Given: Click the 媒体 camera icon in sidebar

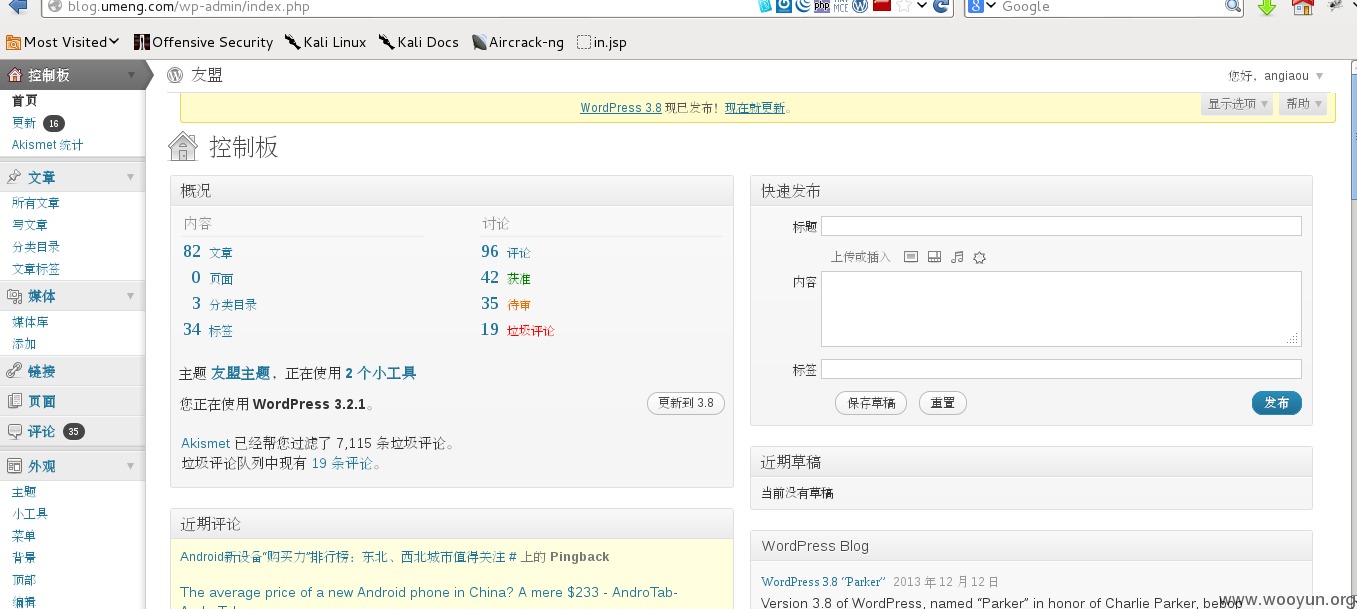Looking at the screenshot, I should pos(14,296).
